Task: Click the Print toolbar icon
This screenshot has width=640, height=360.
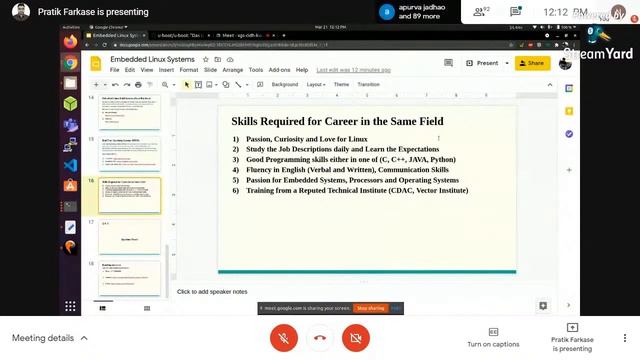Action: 138,84
